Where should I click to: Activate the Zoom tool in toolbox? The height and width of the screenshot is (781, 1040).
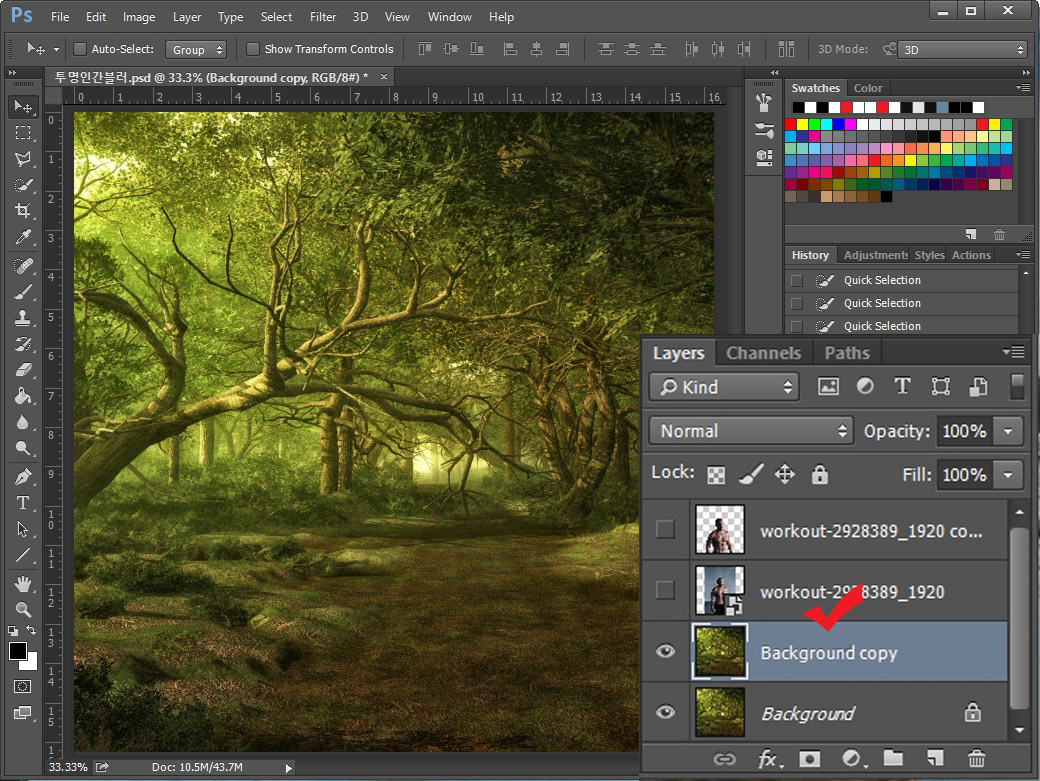(x=23, y=609)
